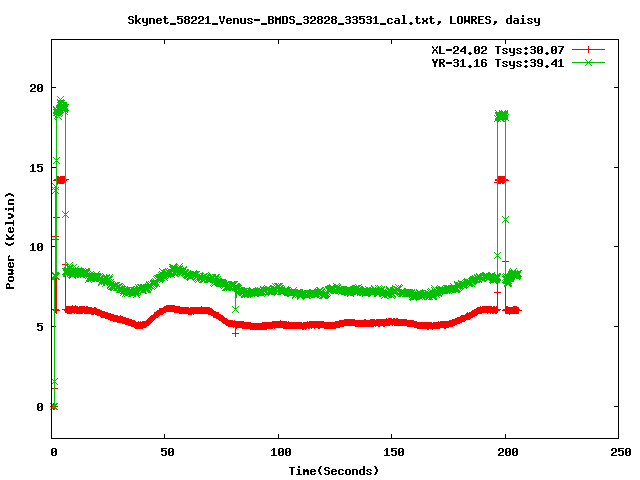Viewport: 640px width, 480px height.
Task: Click the Time(Seconds) x-axis label
Action: tap(334, 471)
